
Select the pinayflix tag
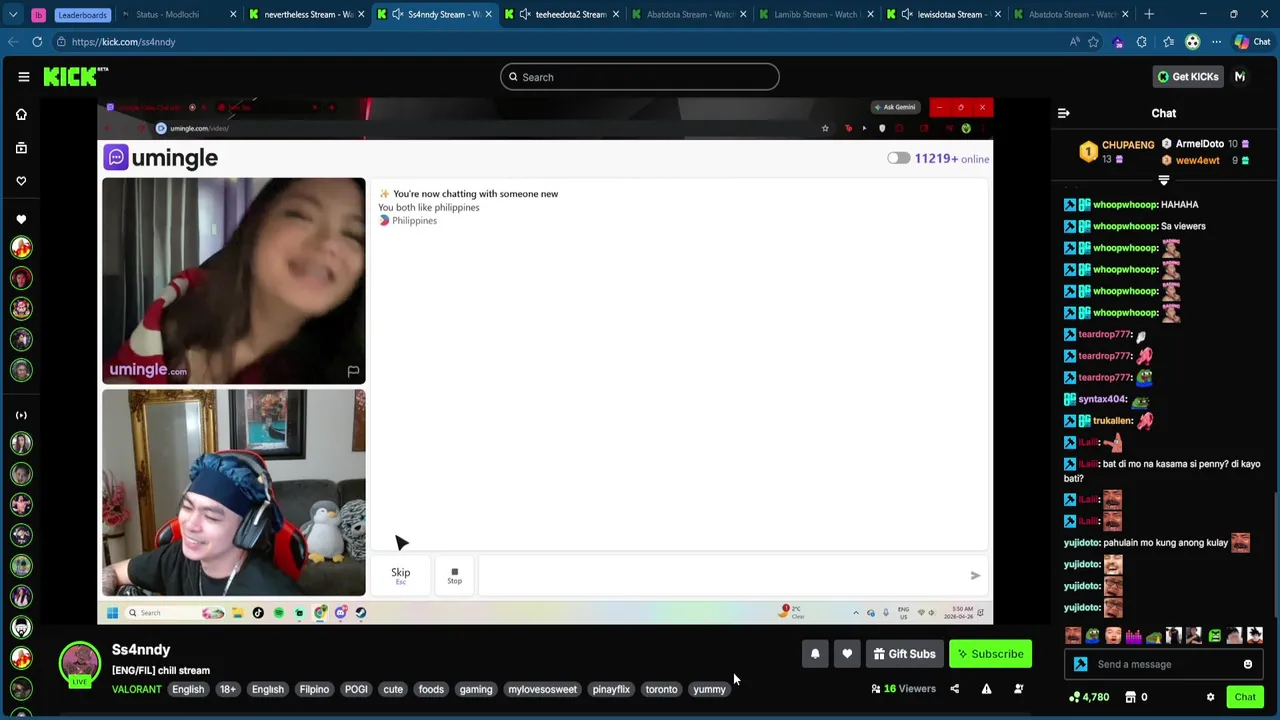[611, 689]
